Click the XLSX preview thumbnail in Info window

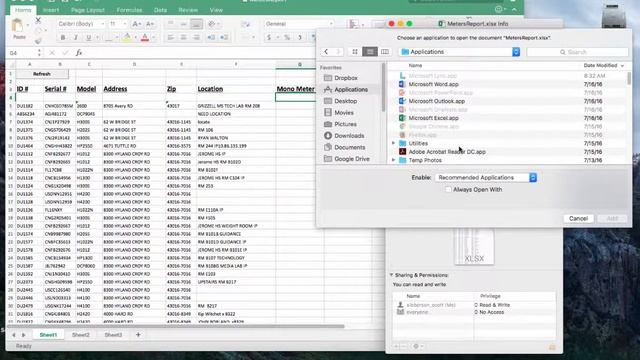(x=474, y=246)
